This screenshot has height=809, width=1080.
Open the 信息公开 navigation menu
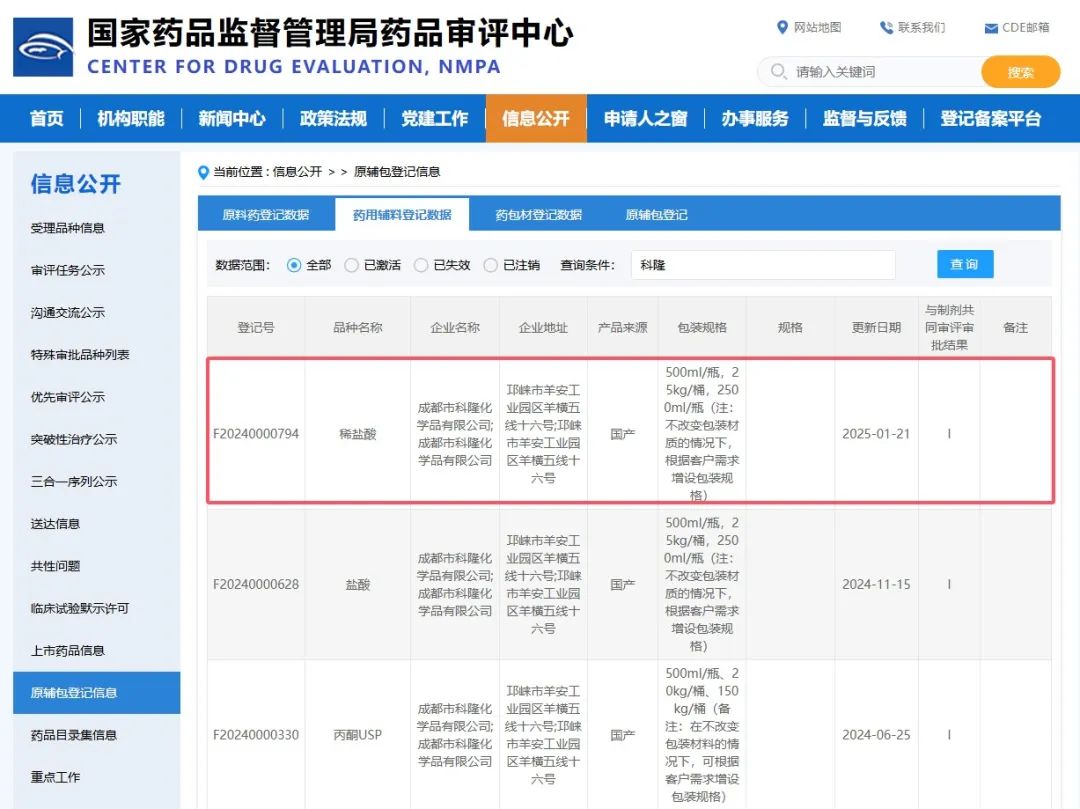click(536, 119)
